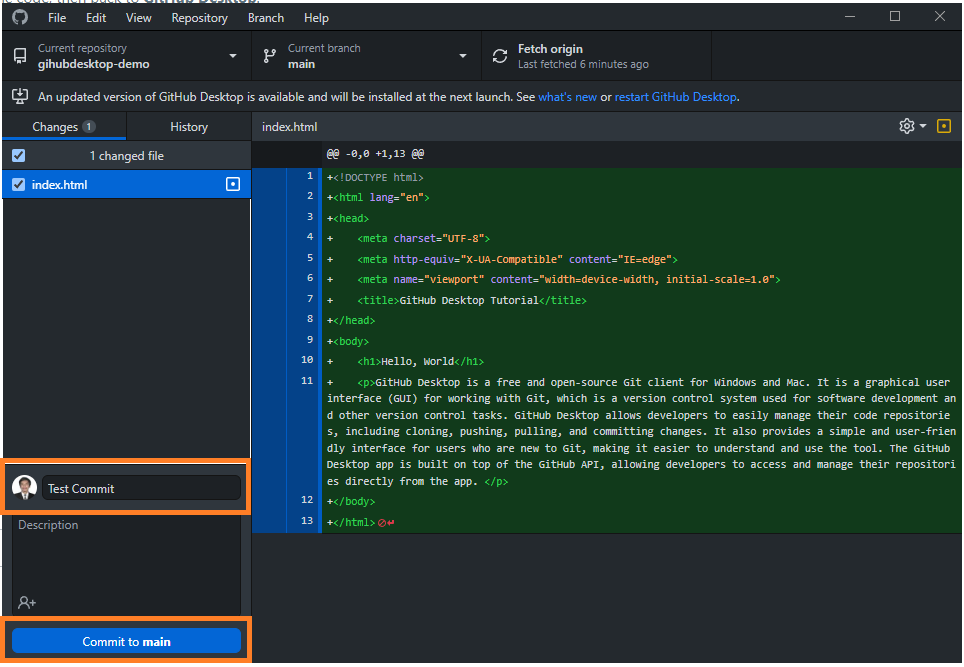
Task: Click the Test Commit summary field
Action: (x=141, y=488)
